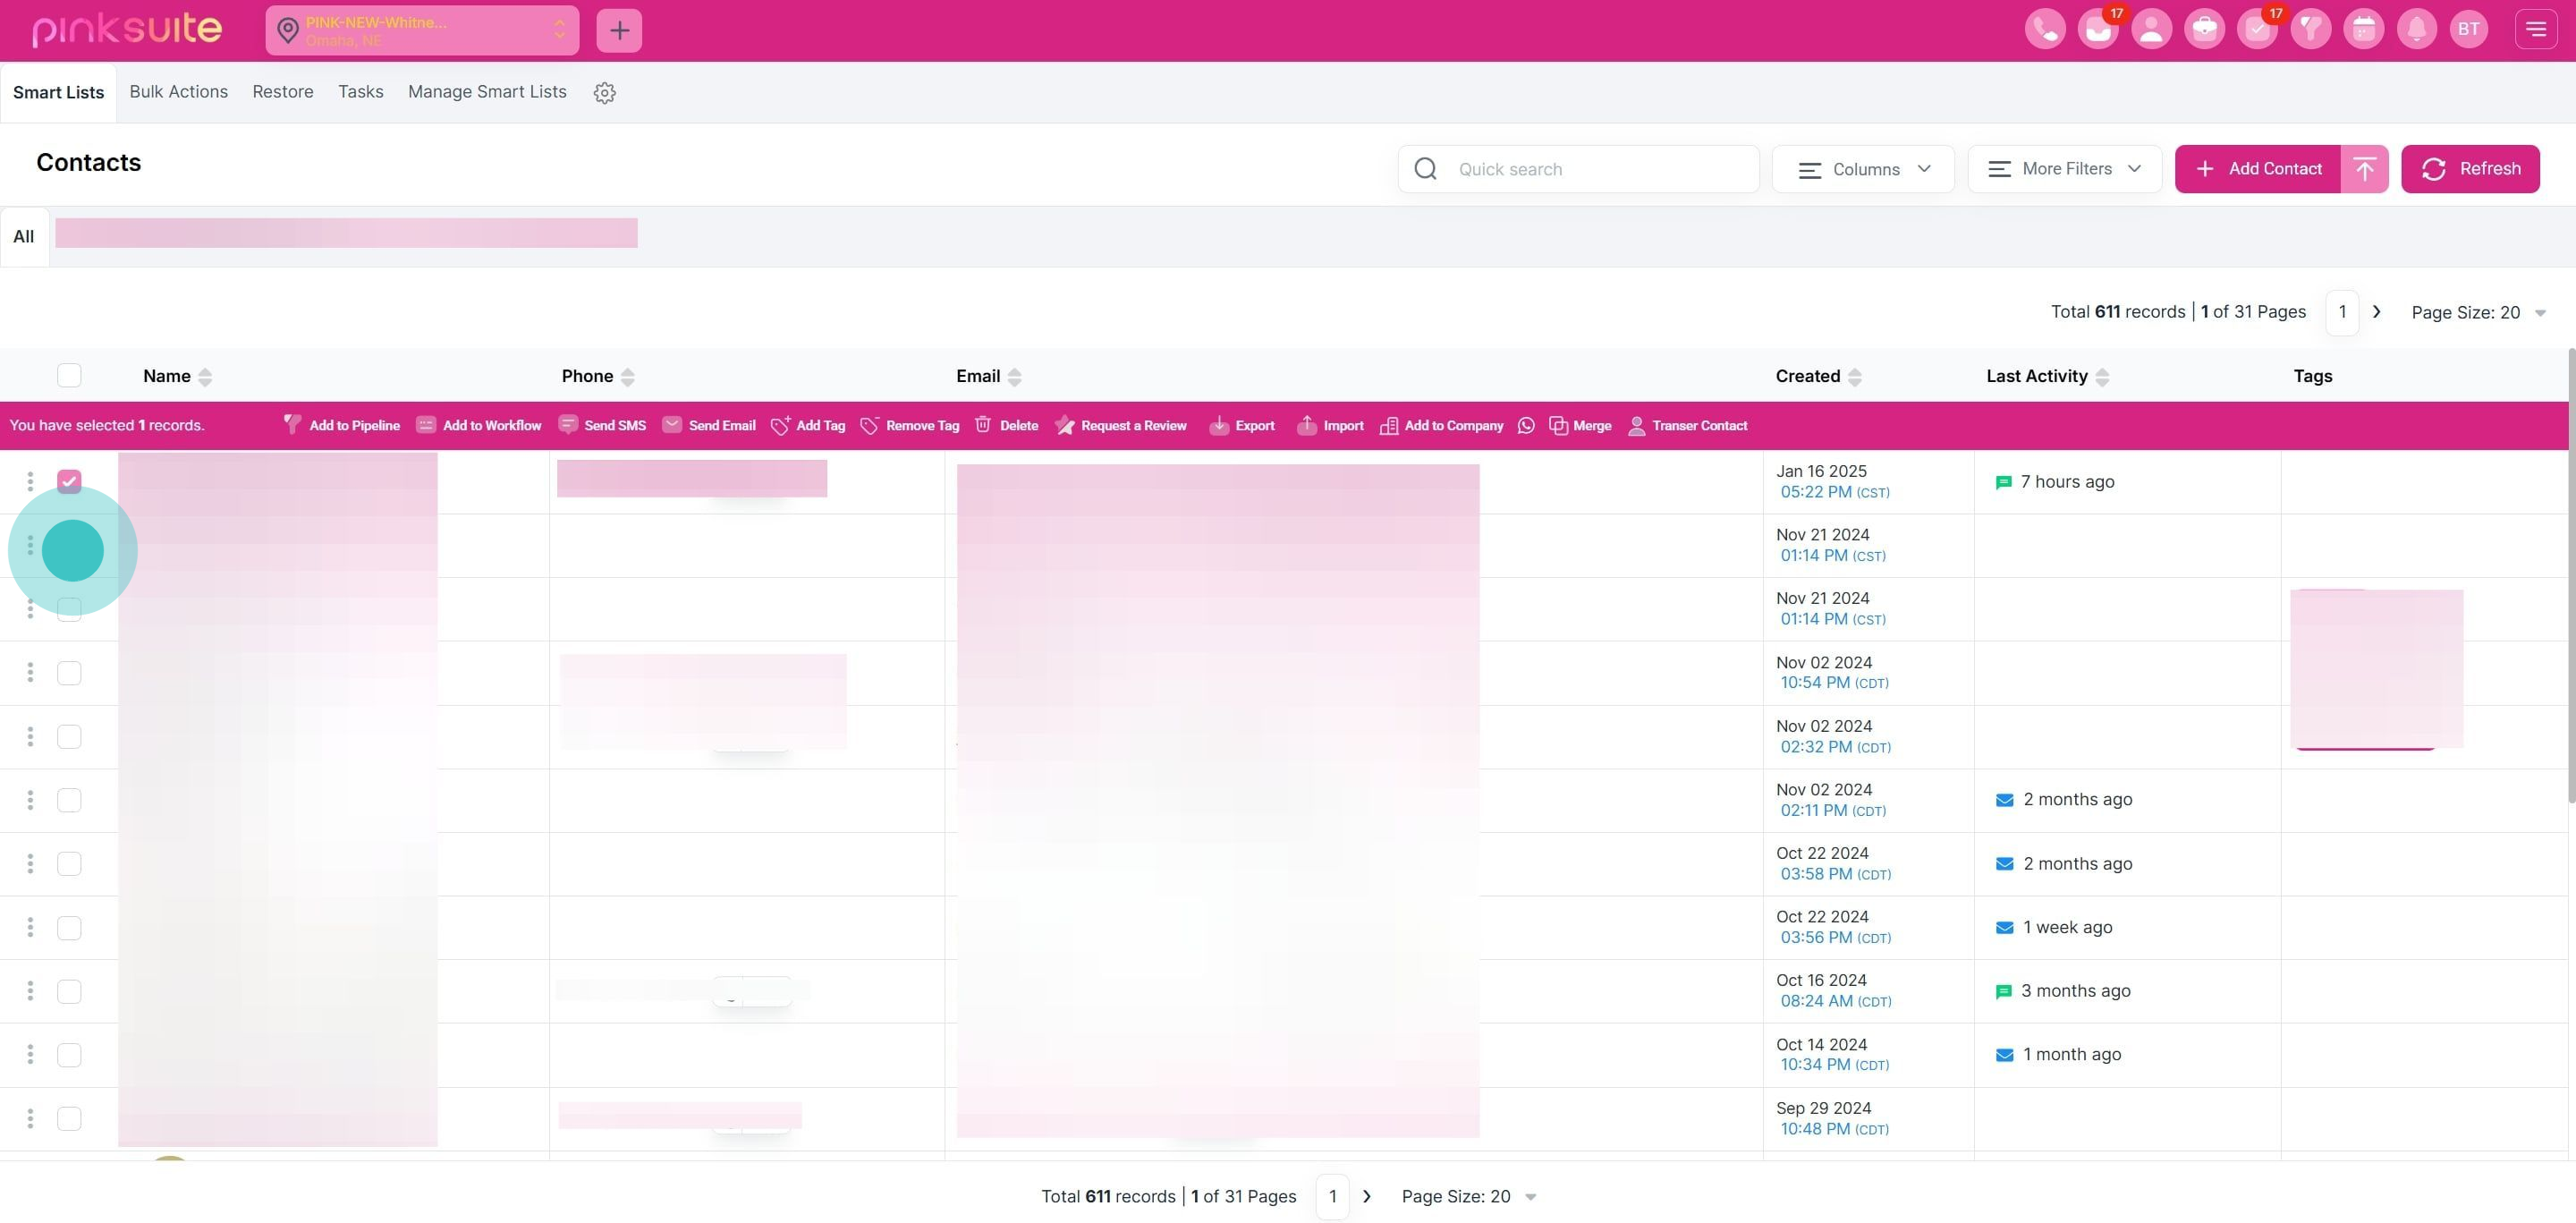Screen dimensions: 2576x1223
Task: Click the briefcase icon in header
Action: coord(2204,29)
